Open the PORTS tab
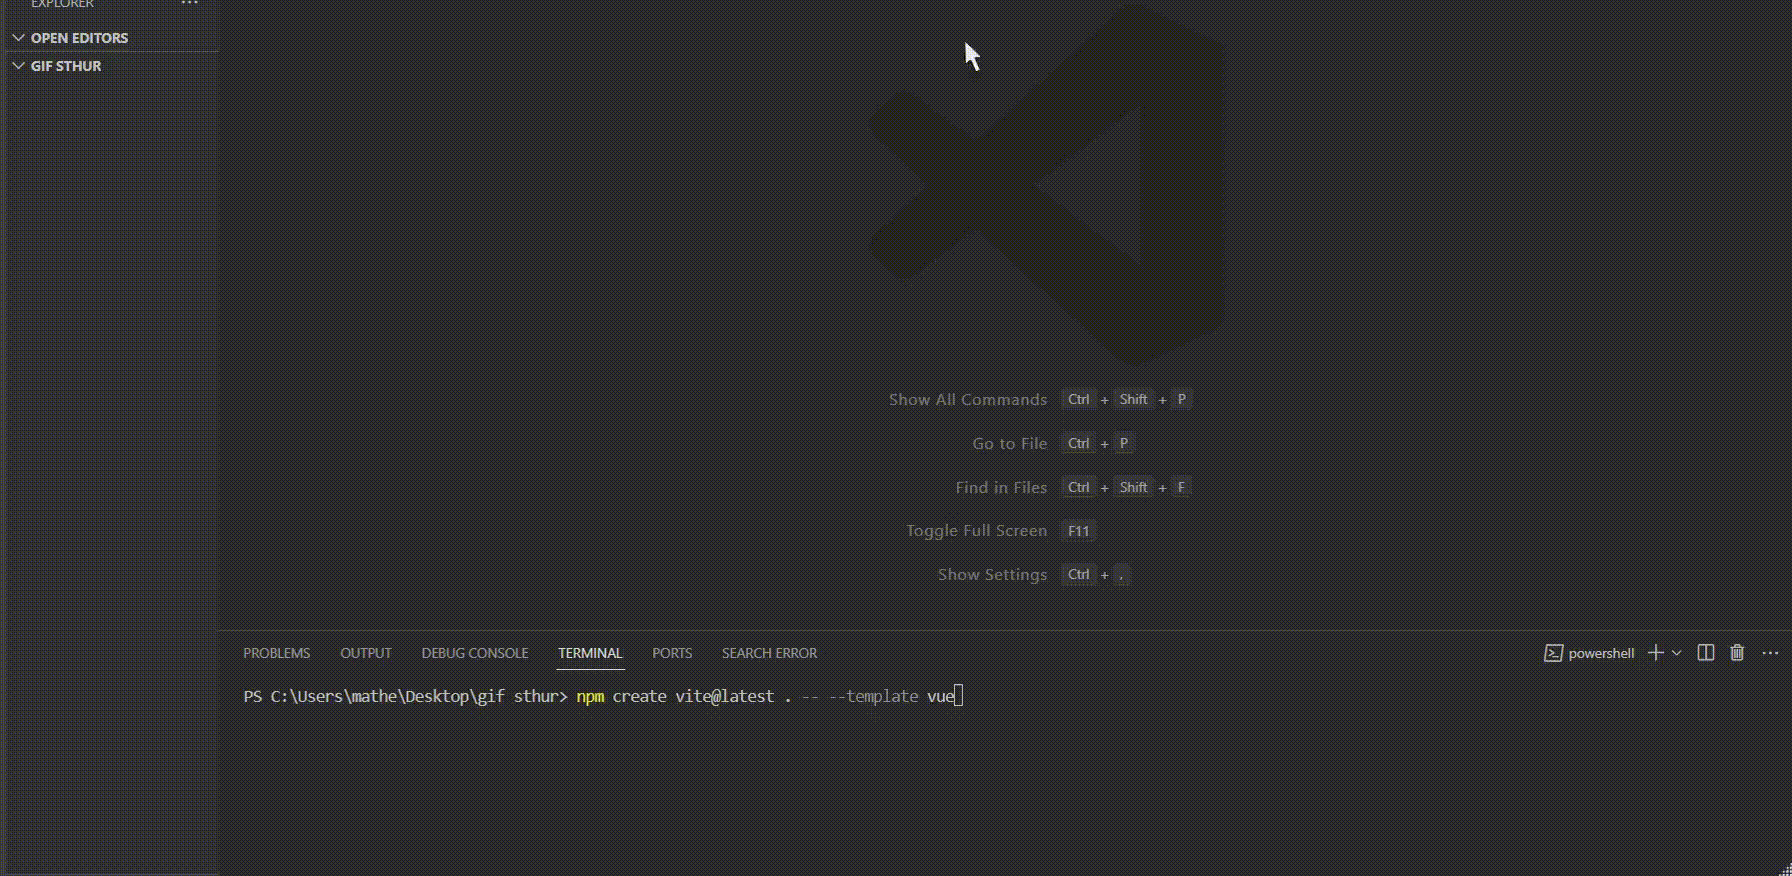Viewport: 1792px width, 876px height. click(672, 653)
